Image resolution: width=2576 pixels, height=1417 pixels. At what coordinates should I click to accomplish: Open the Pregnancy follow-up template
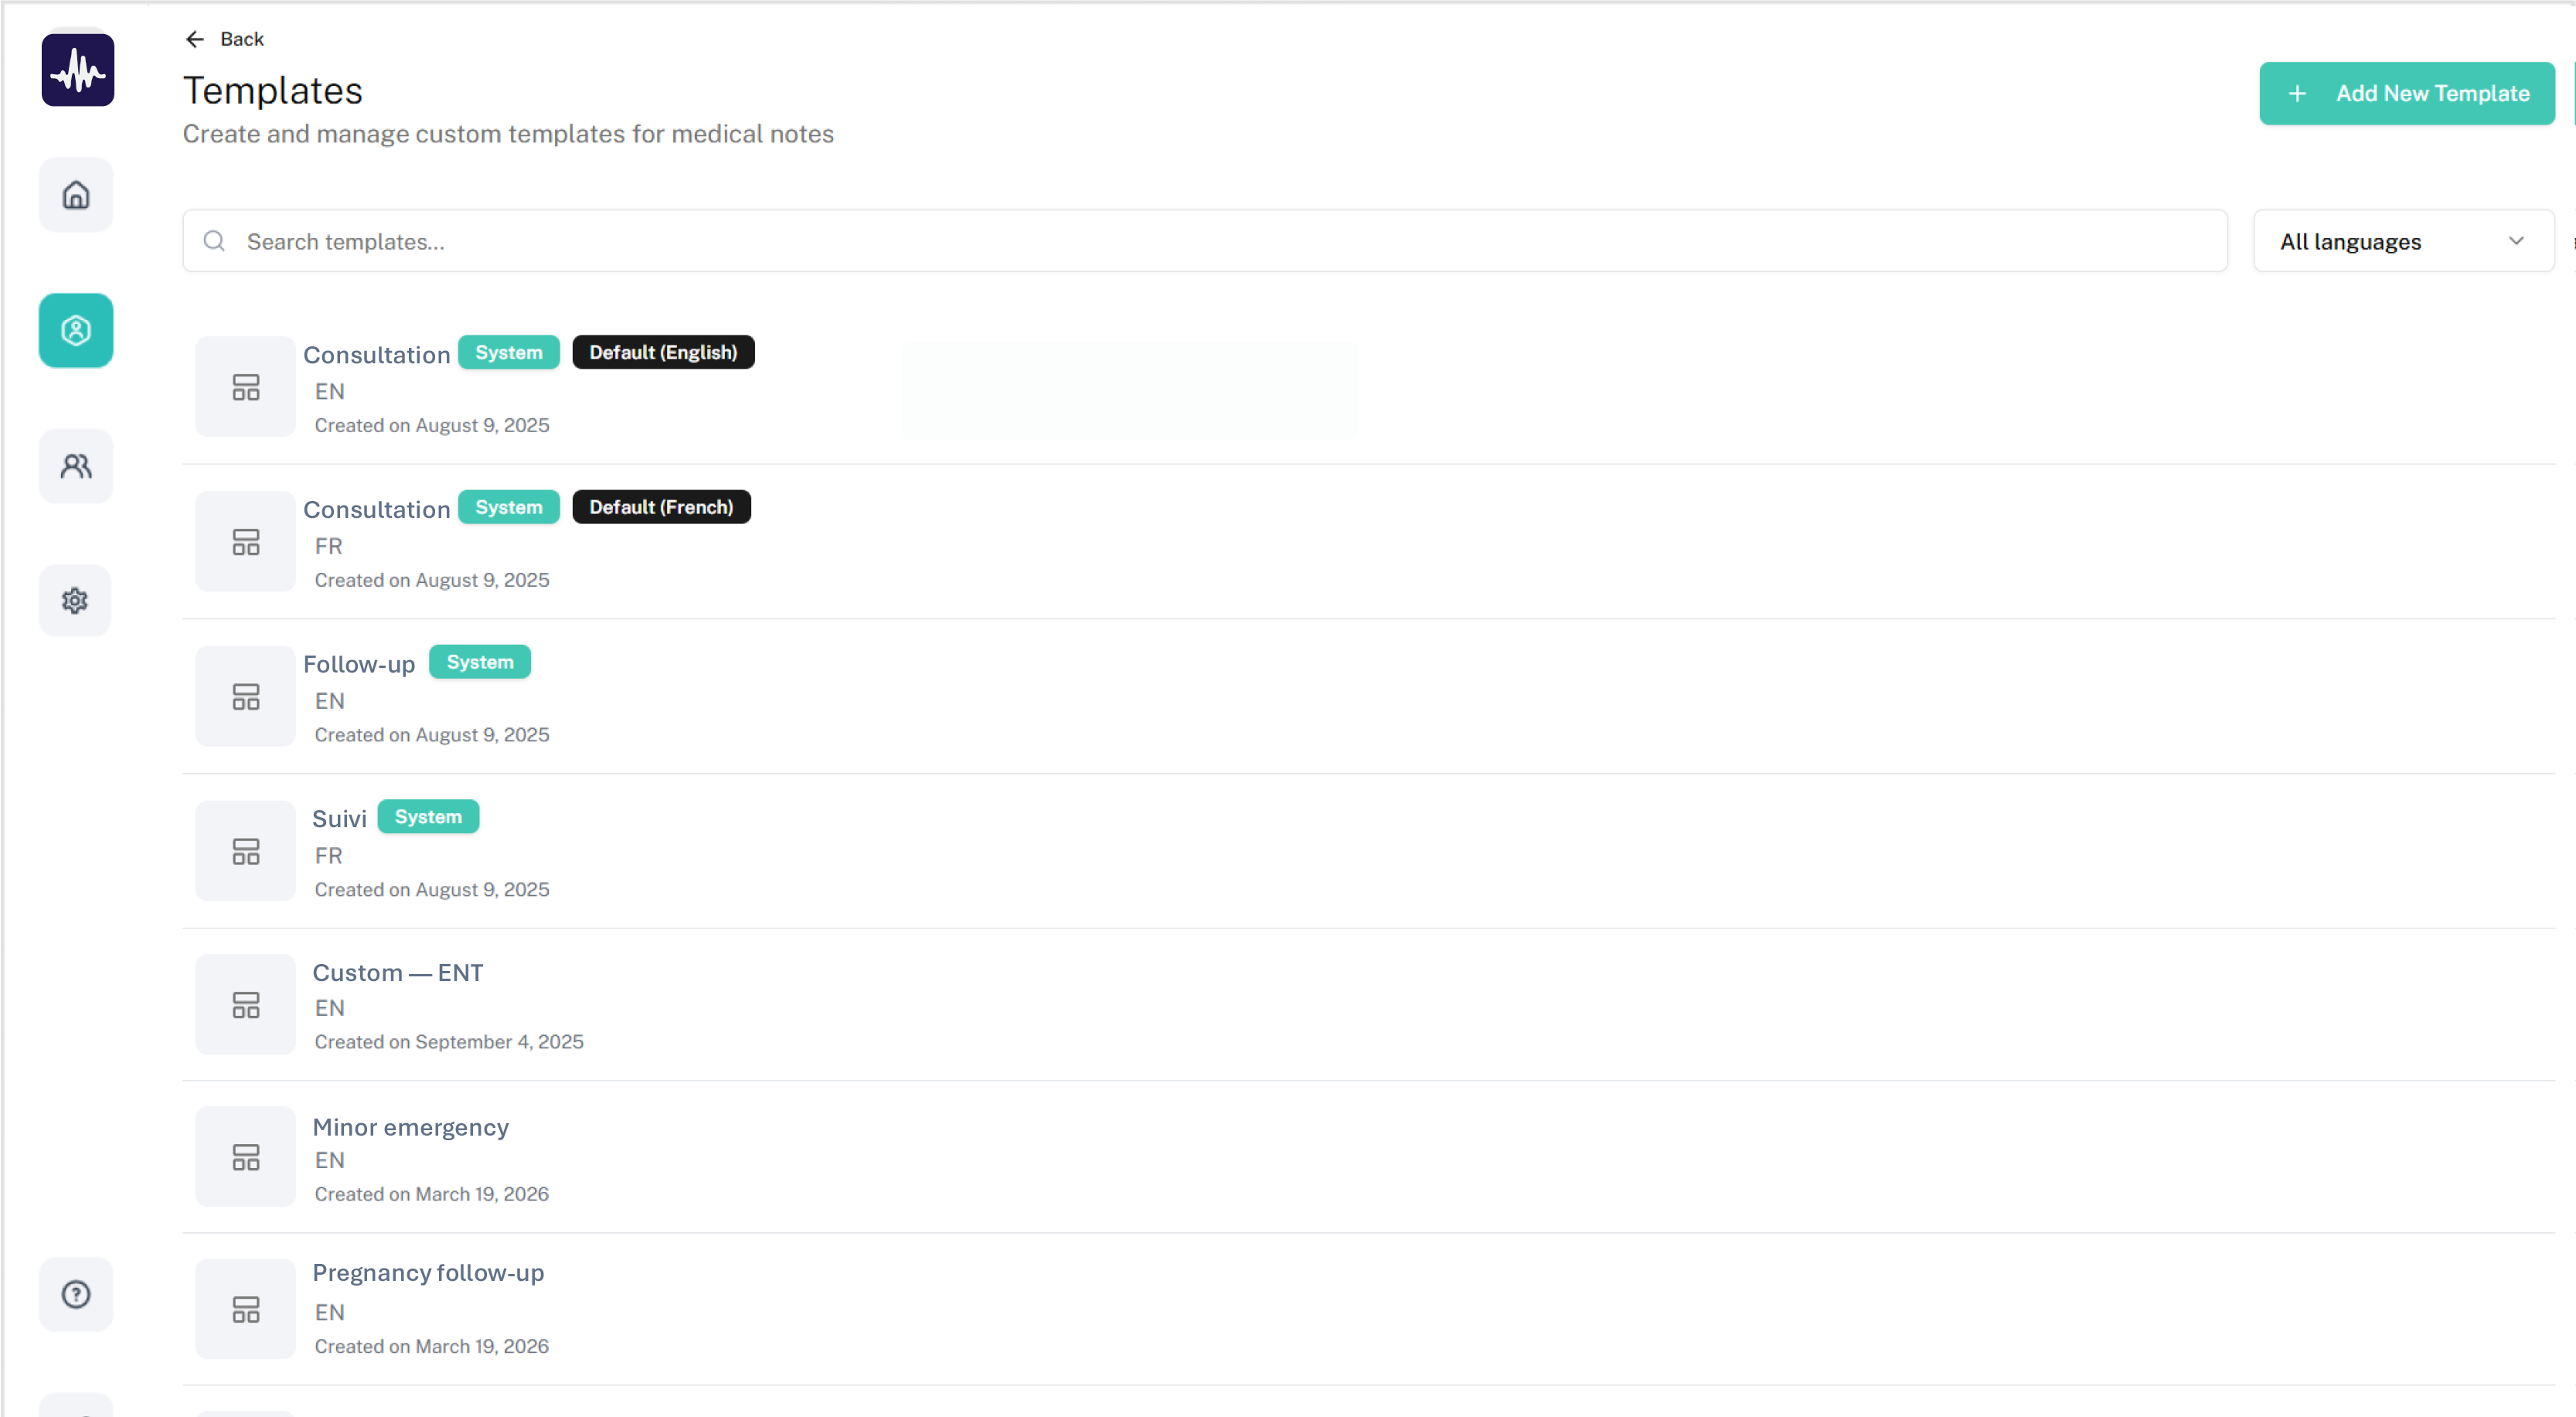pyautogui.click(x=428, y=1273)
